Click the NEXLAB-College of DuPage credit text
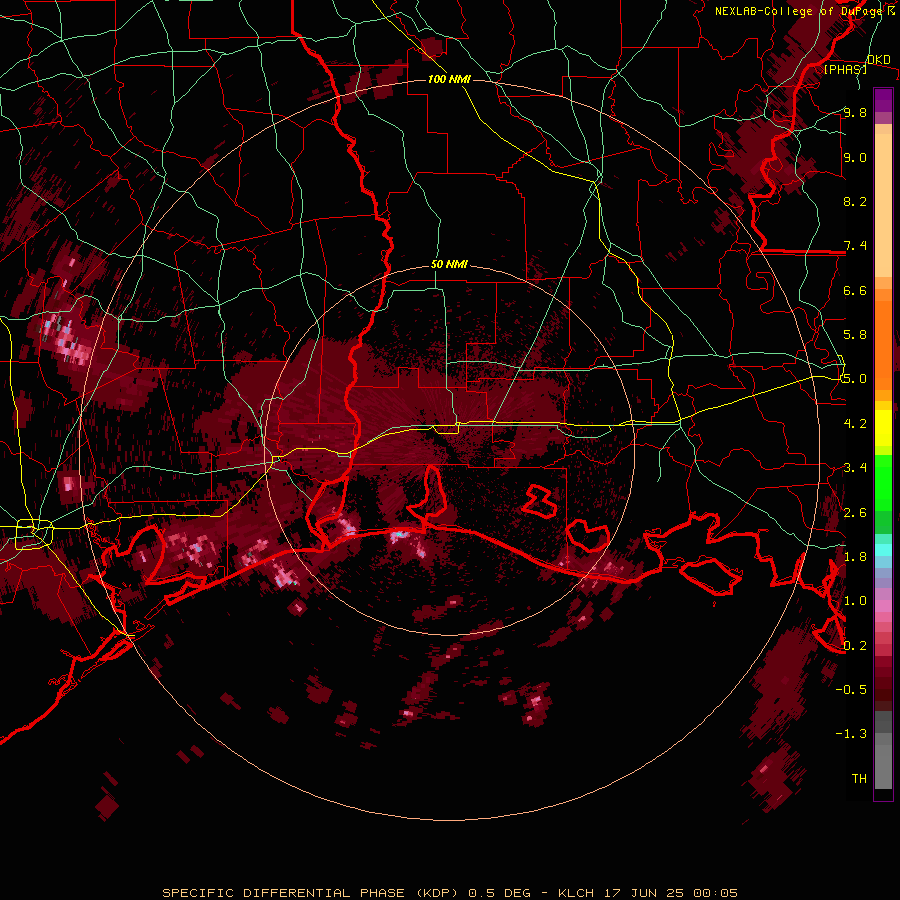900x900 pixels. pos(805,11)
